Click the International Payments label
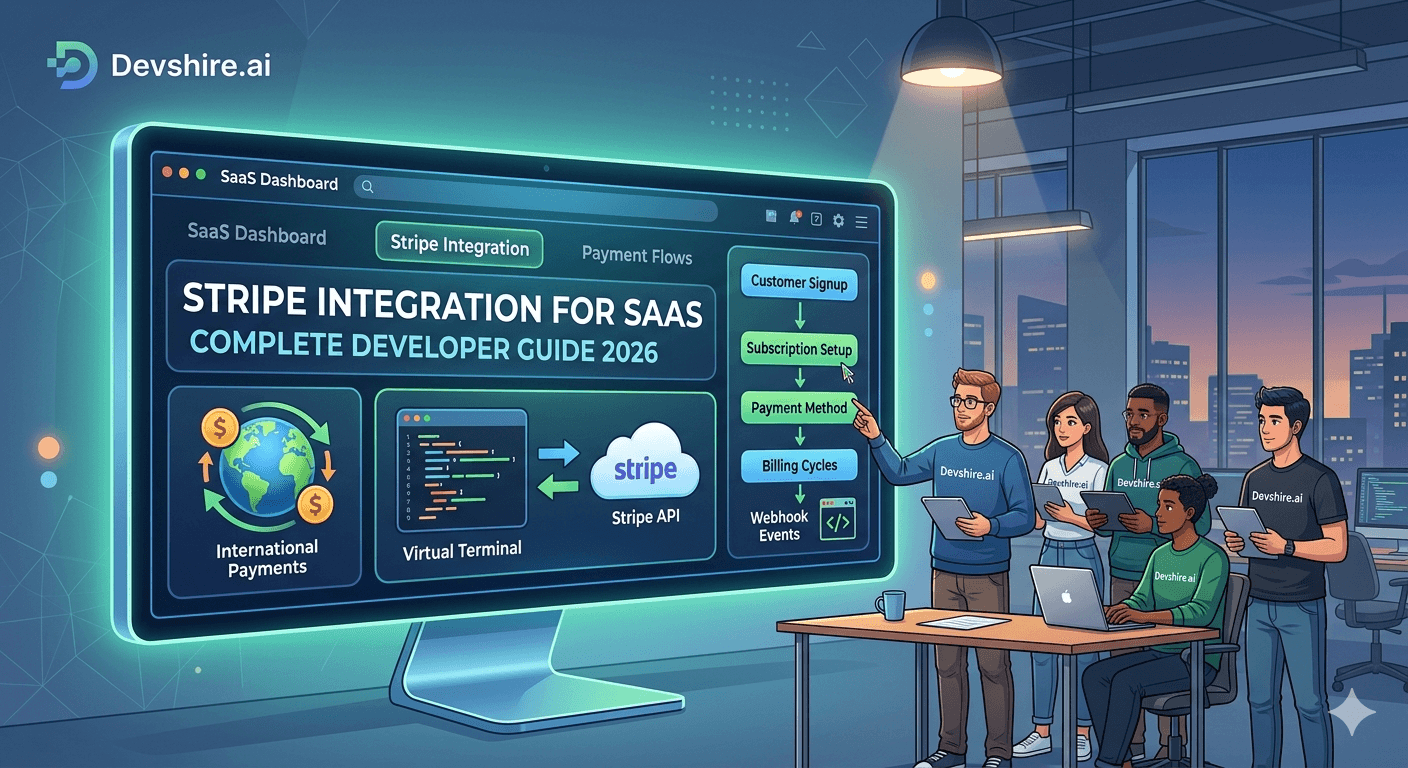The image size is (1408, 768). [265, 558]
